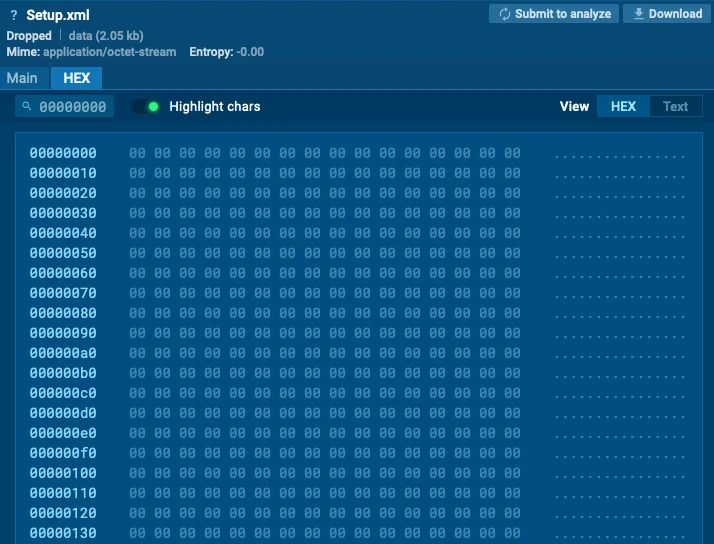Click the View label
This screenshot has height=544, width=714.
[x=574, y=107]
